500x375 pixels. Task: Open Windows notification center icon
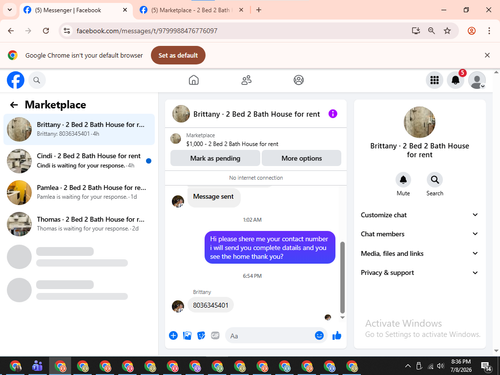point(486,366)
